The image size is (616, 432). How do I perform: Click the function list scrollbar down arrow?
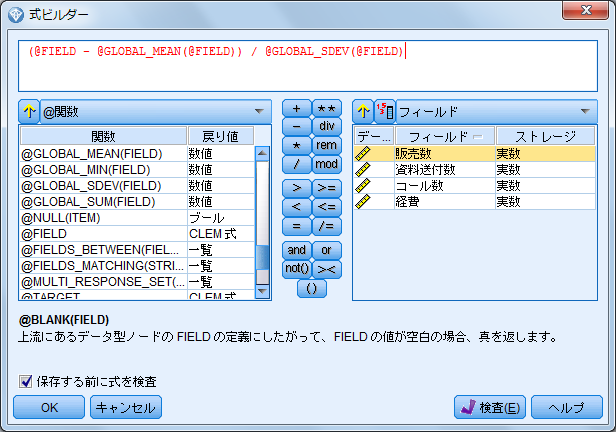[262, 291]
